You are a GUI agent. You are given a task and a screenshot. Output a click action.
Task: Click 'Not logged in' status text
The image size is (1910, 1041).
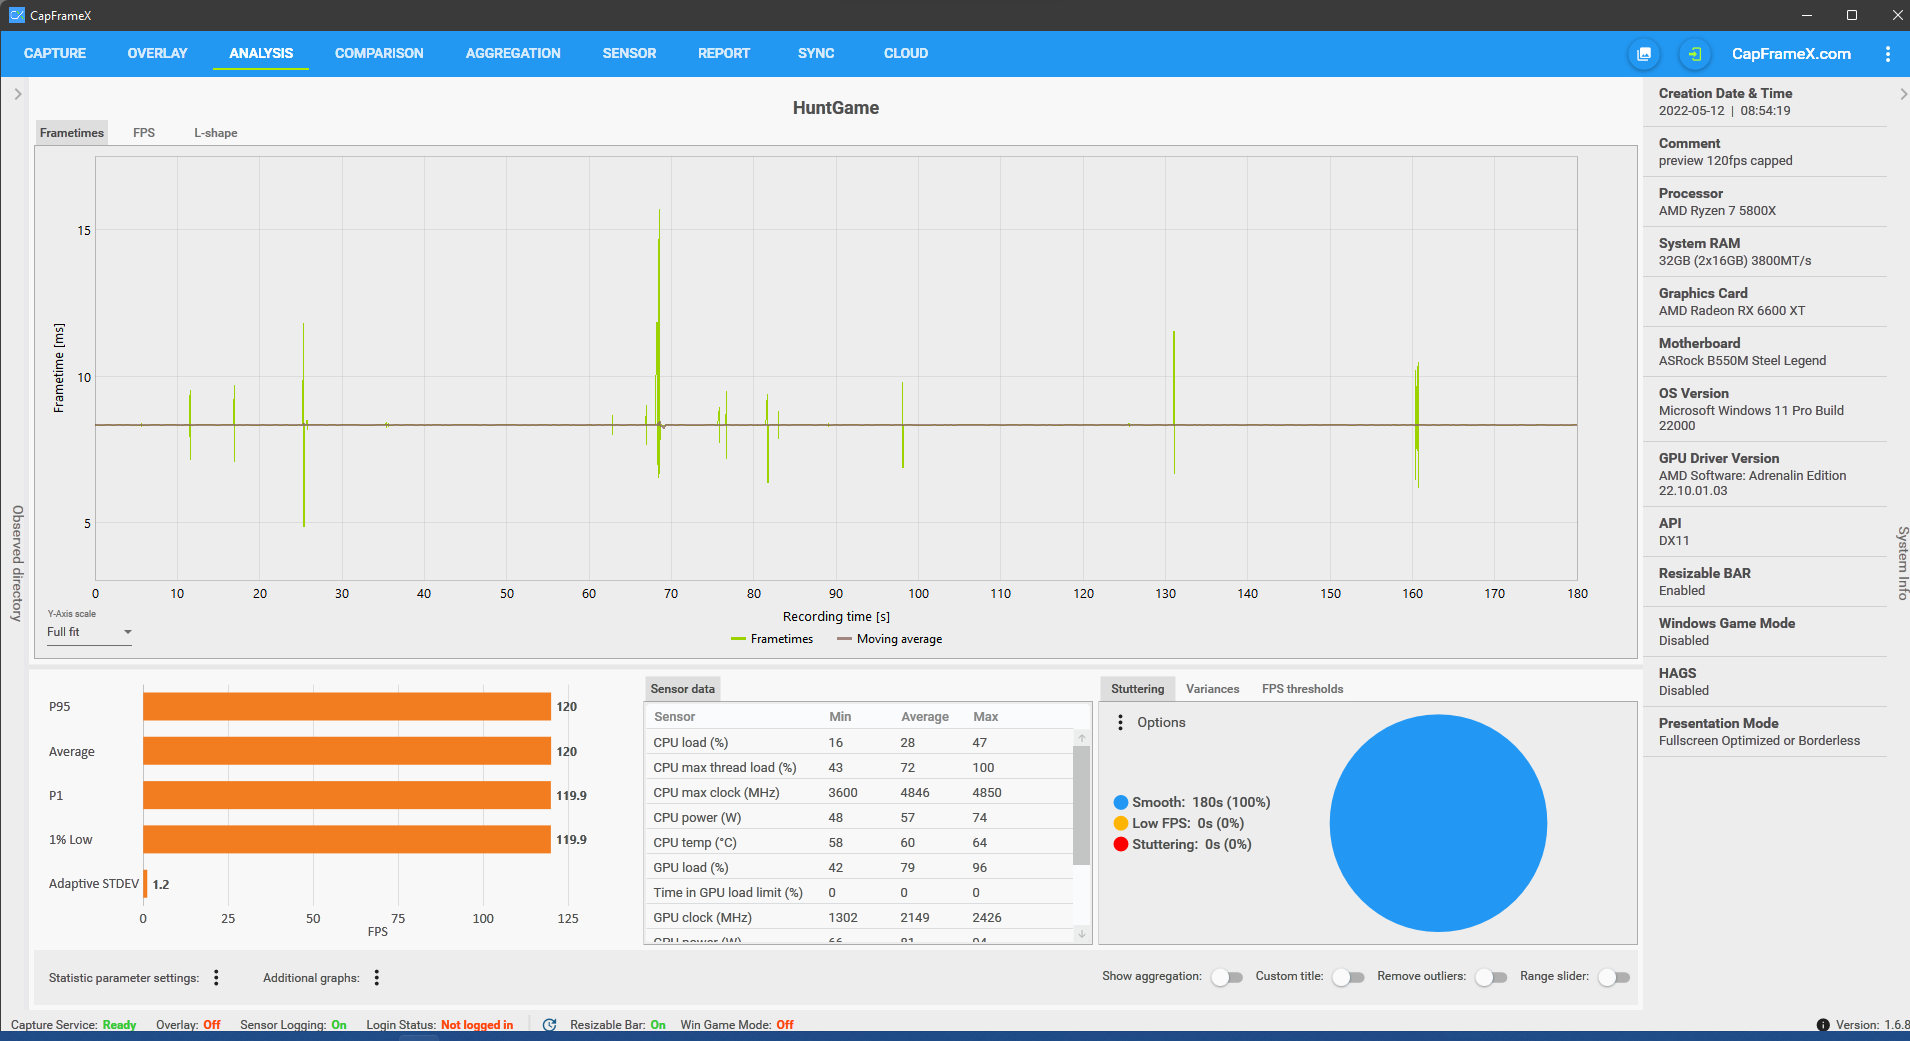point(477,1025)
